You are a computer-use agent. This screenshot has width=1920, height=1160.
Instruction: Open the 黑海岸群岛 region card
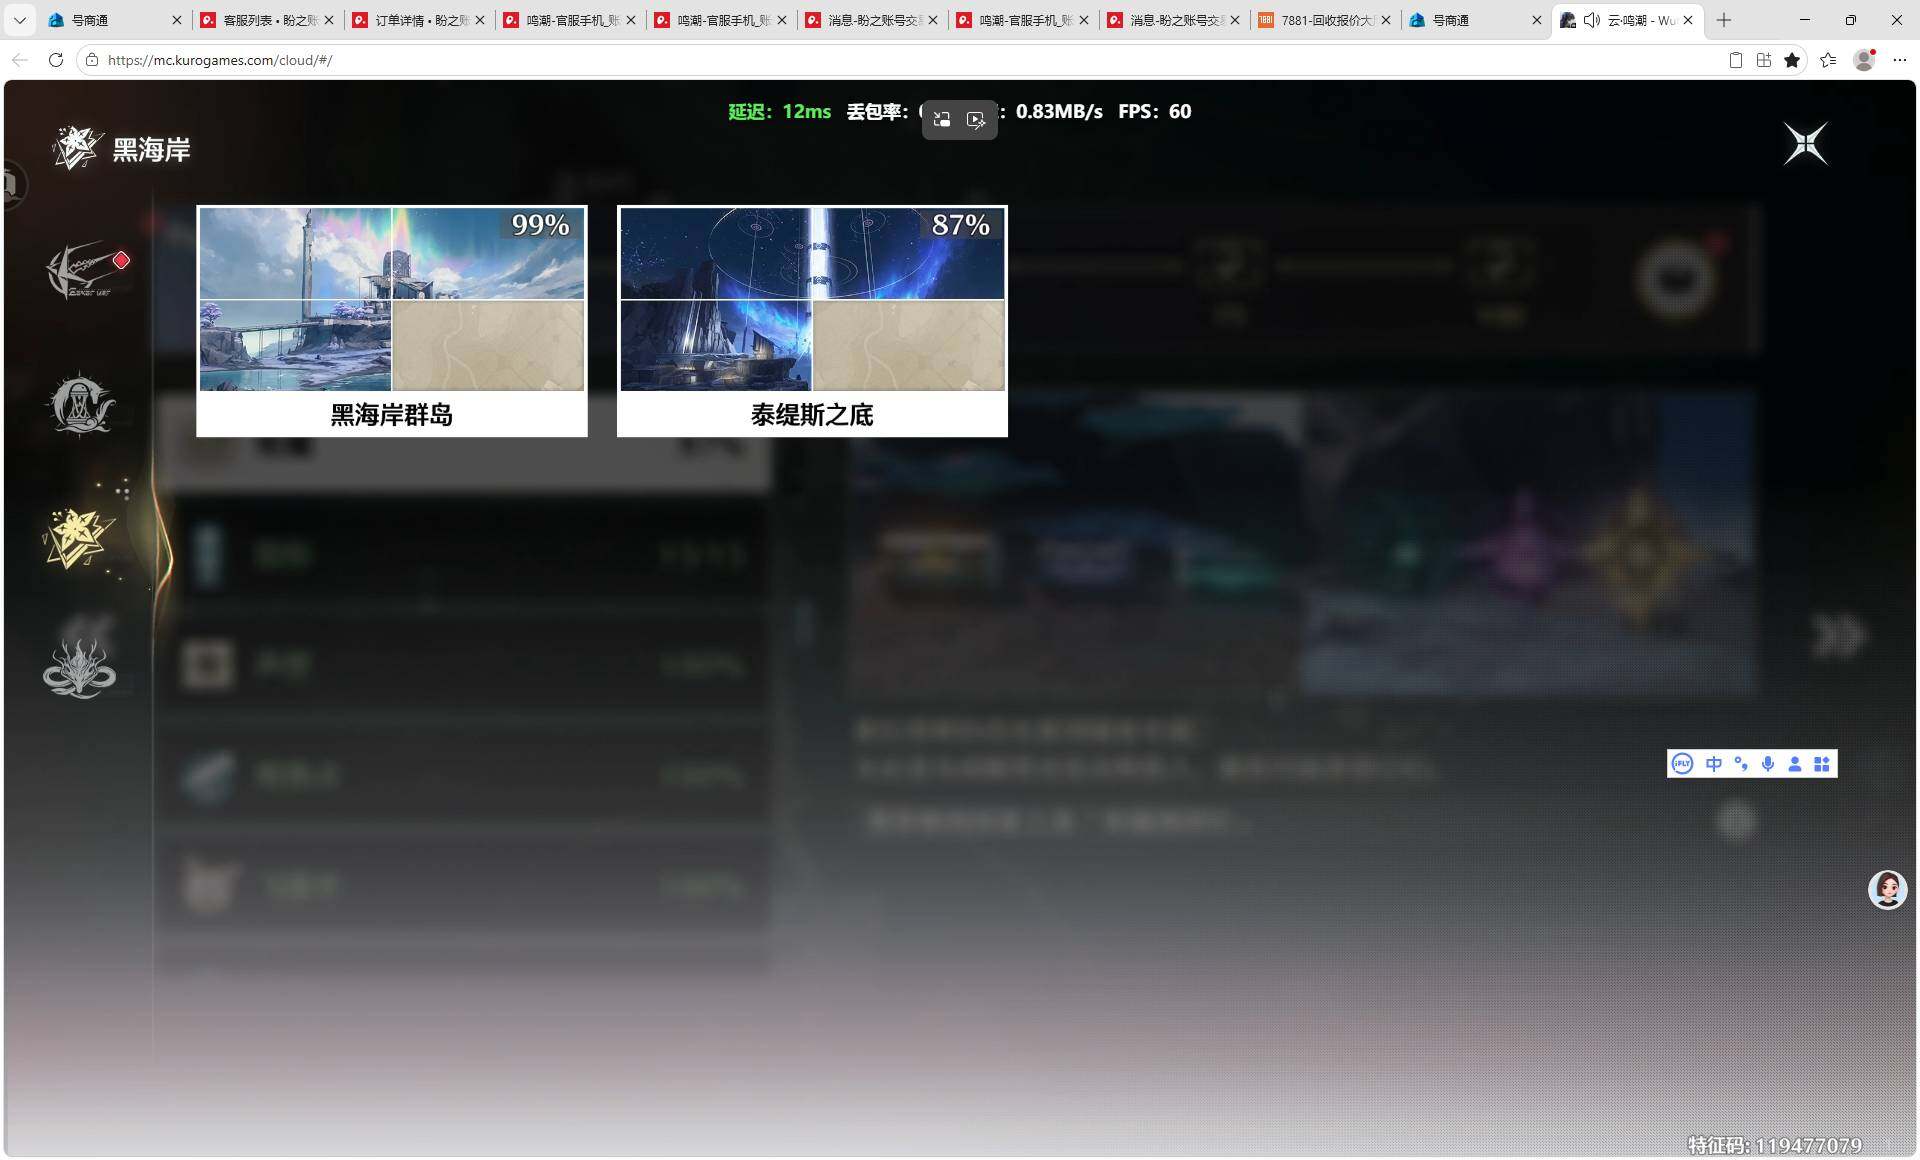pyautogui.click(x=392, y=321)
